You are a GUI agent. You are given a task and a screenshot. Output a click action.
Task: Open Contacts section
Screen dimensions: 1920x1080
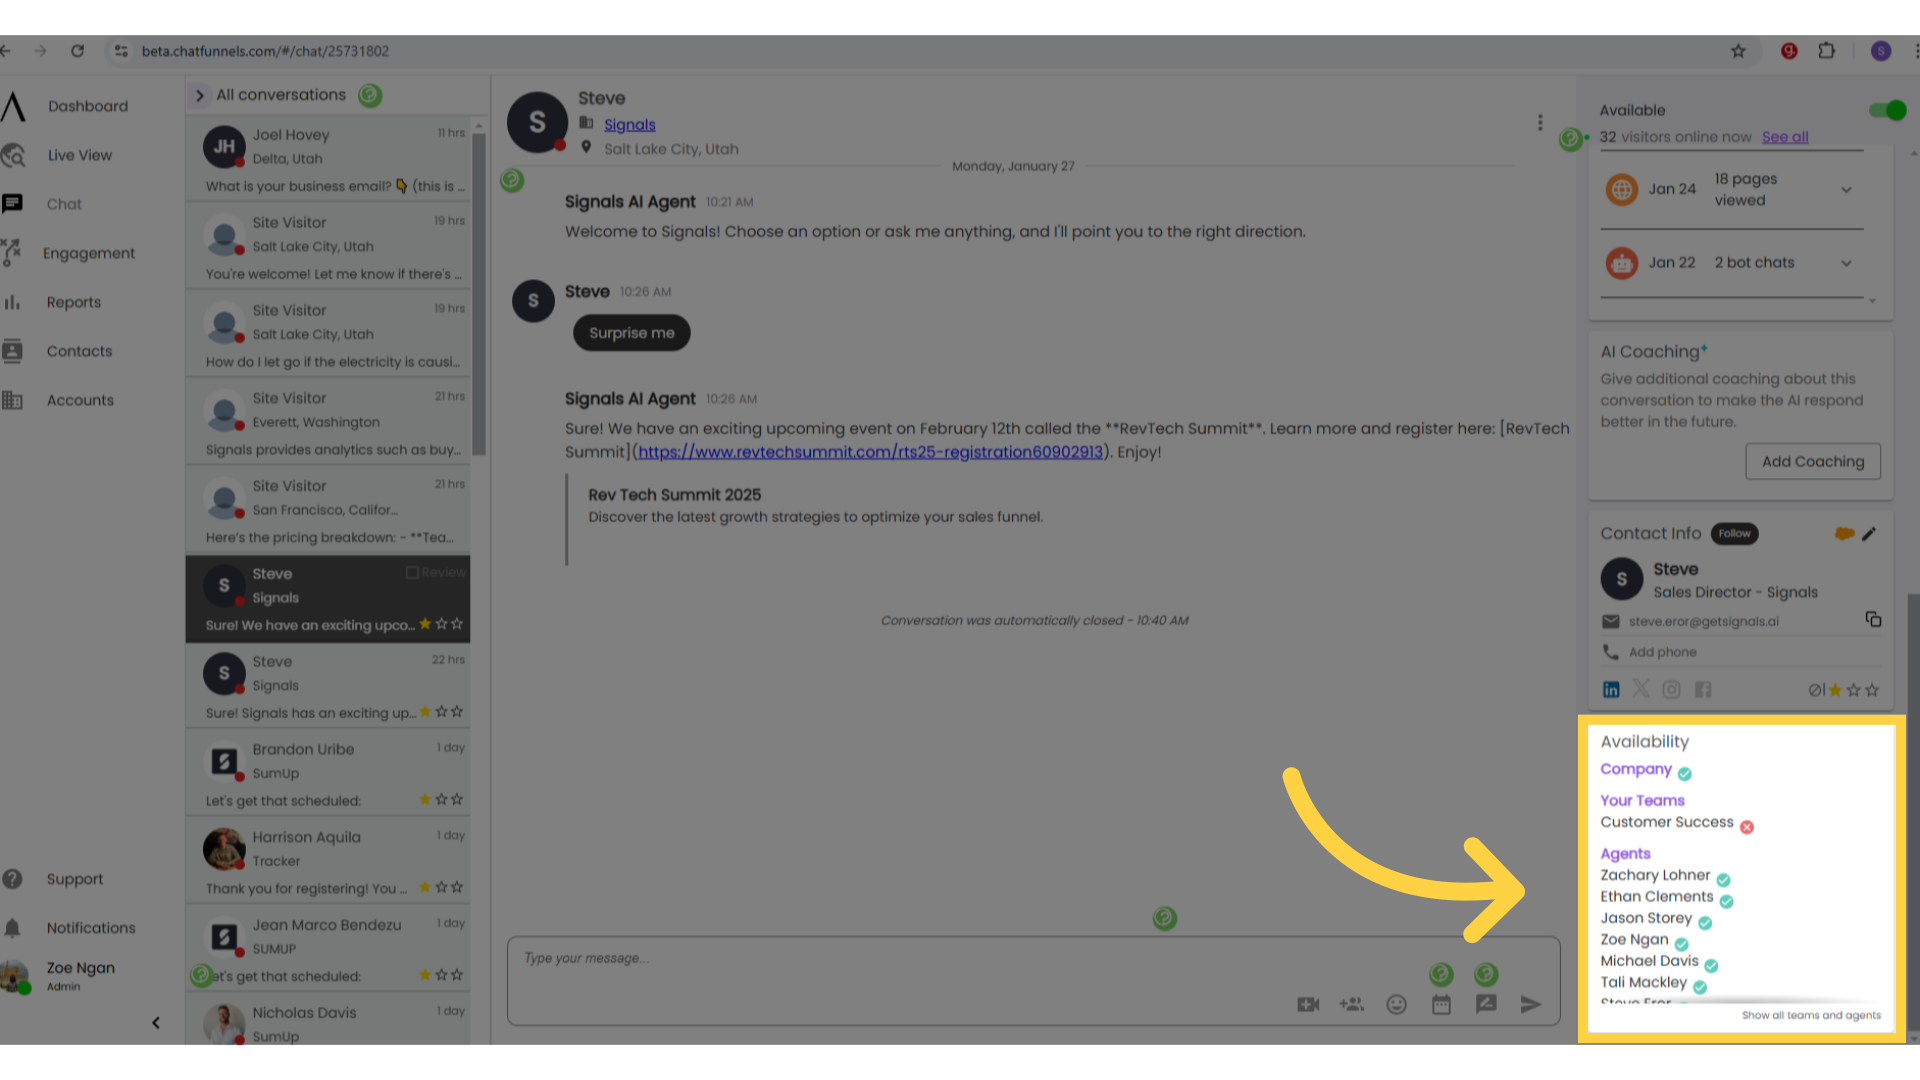[78, 351]
